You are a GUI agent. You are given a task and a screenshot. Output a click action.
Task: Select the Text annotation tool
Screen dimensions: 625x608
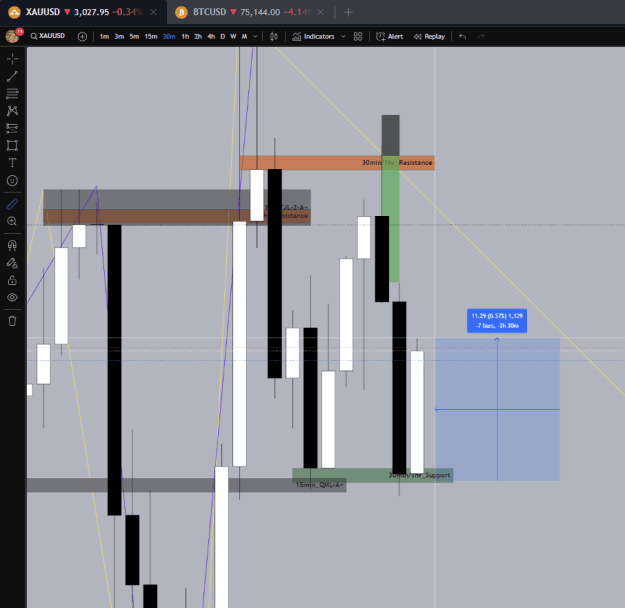tap(12, 163)
